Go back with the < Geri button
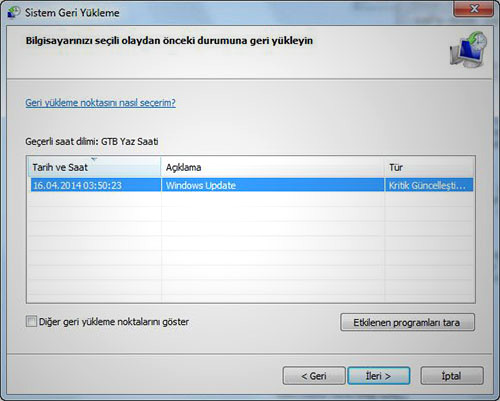The image size is (500, 401). 314,376
